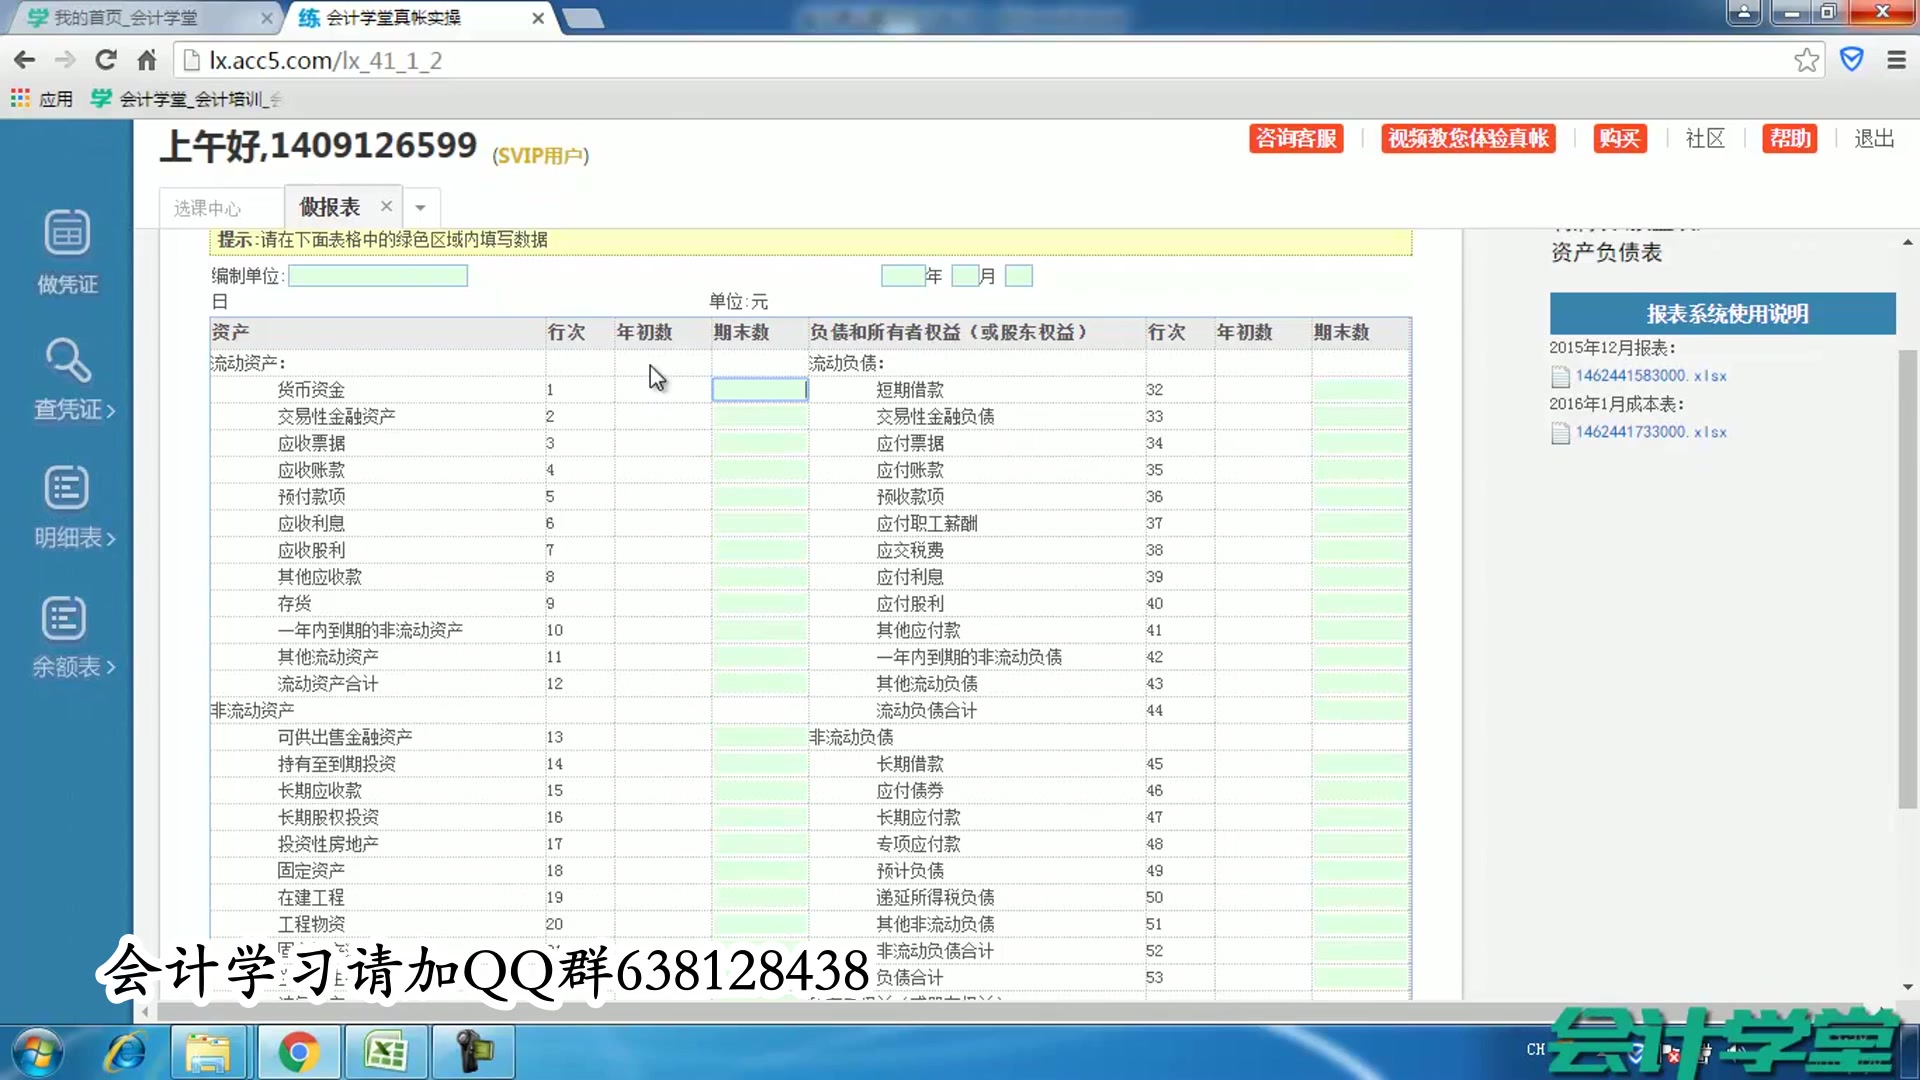This screenshot has height=1080, width=1920.
Task: Launch Excel from the taskbar
Action: point(386,1052)
